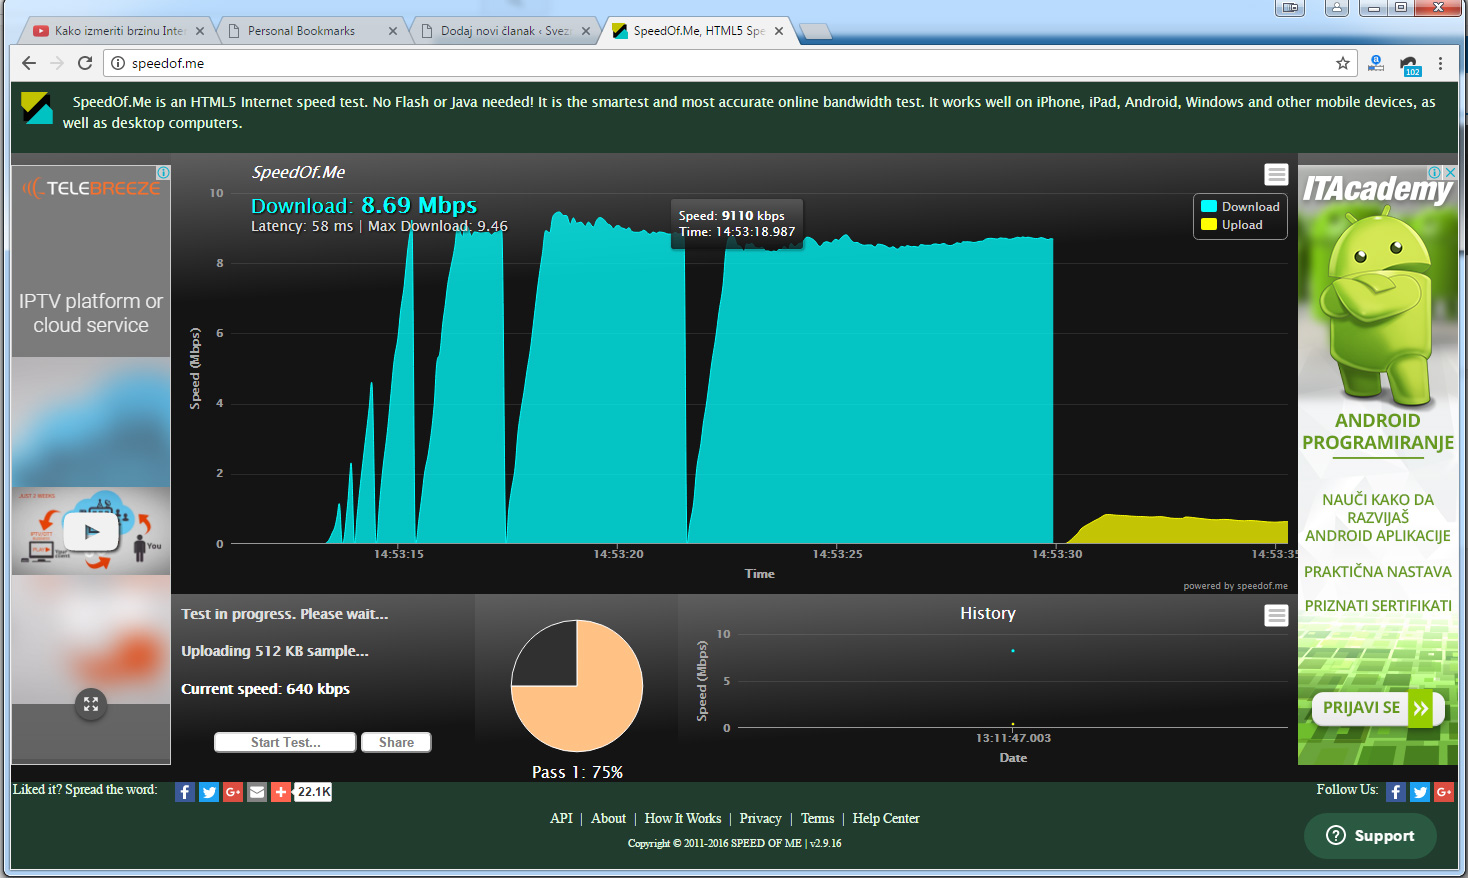Image resolution: width=1468 pixels, height=878 pixels.
Task: Open the Terms footer link
Action: pos(817,818)
